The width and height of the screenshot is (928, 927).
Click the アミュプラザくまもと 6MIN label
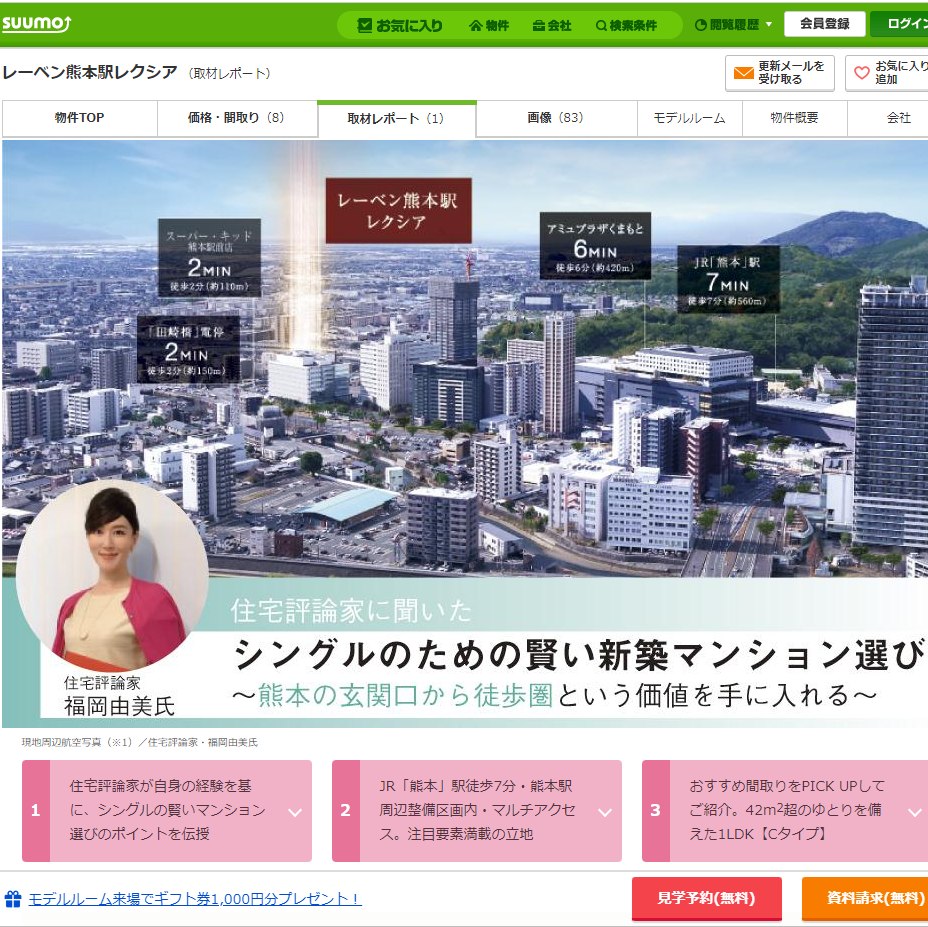595,246
